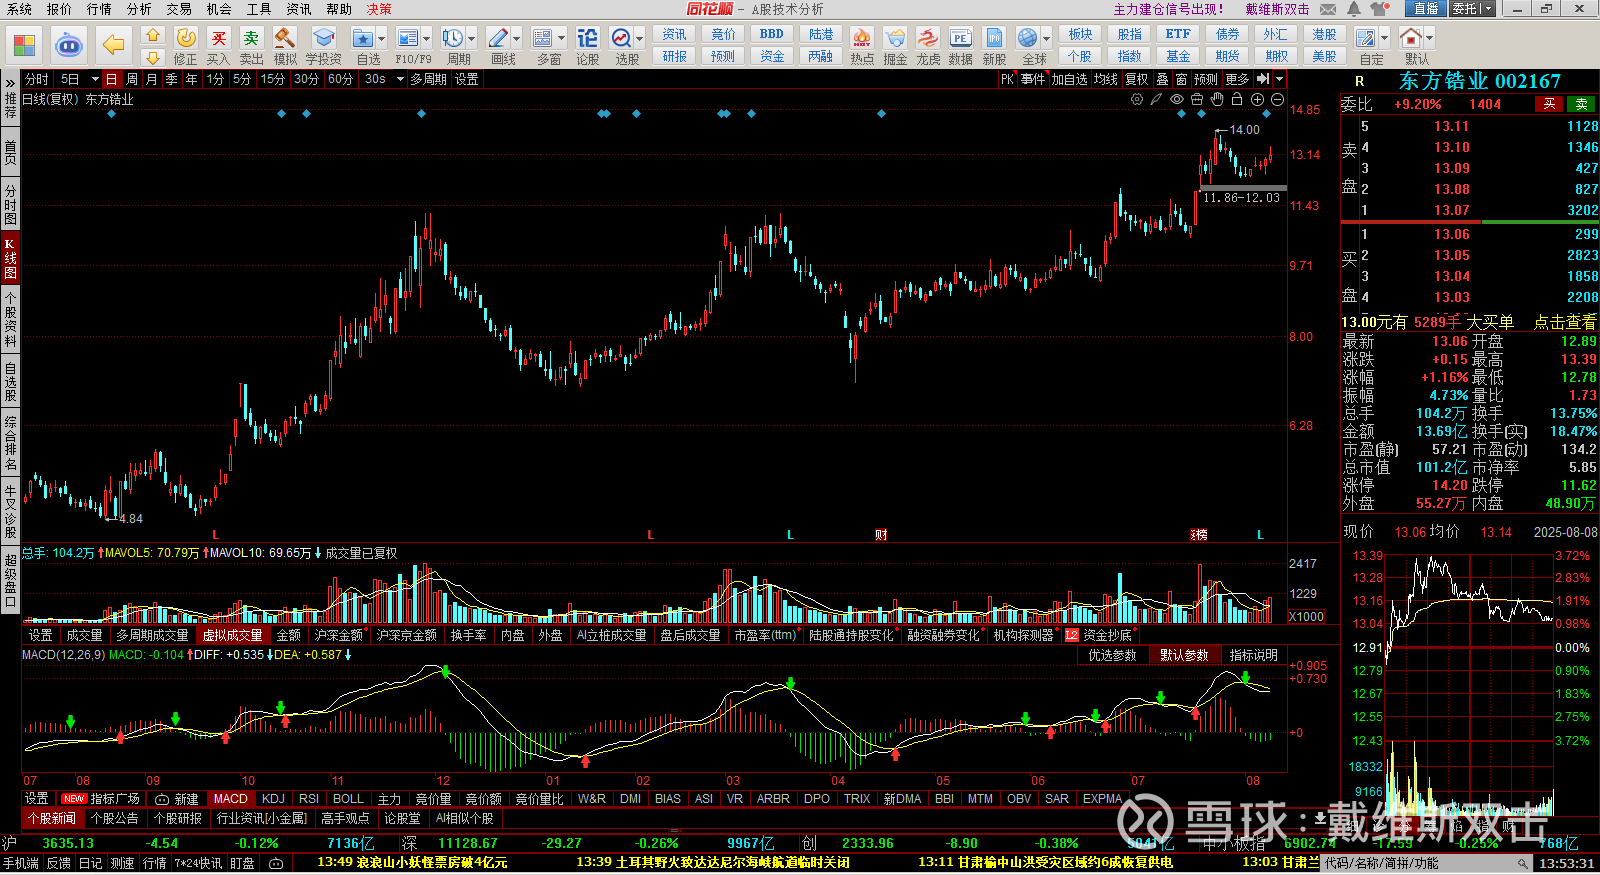
Task: Toggle 叠 overlay mode
Action: coord(1162,79)
